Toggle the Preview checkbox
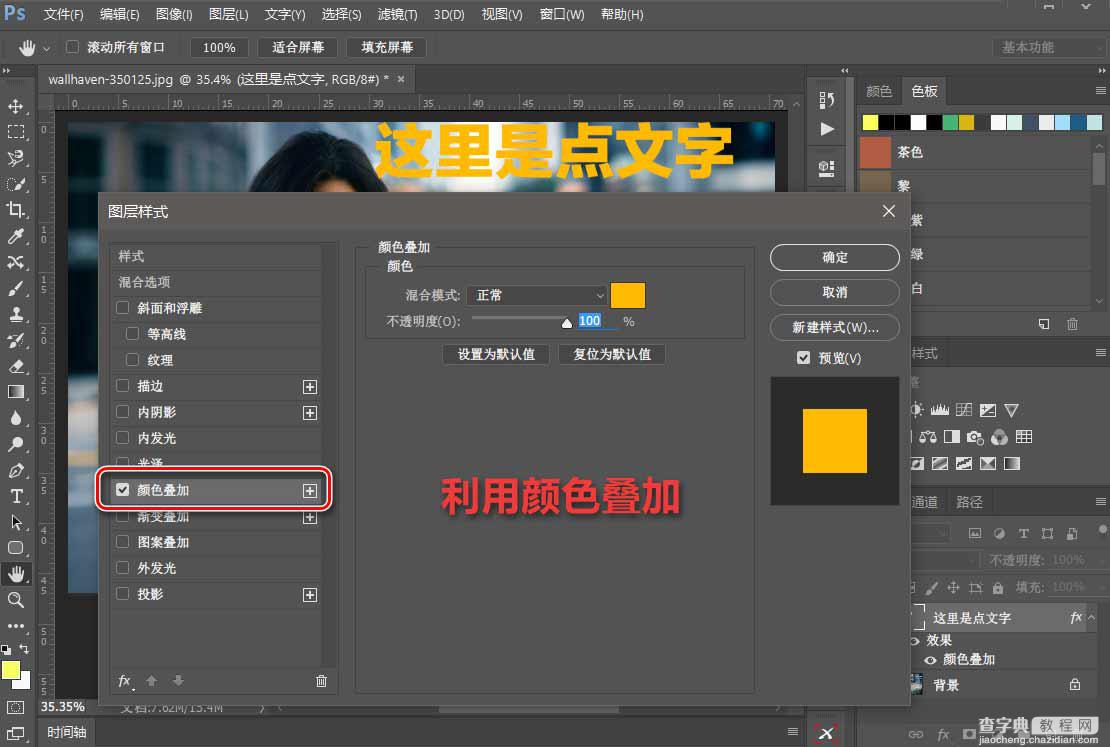Image resolution: width=1110 pixels, height=747 pixels. pos(803,358)
